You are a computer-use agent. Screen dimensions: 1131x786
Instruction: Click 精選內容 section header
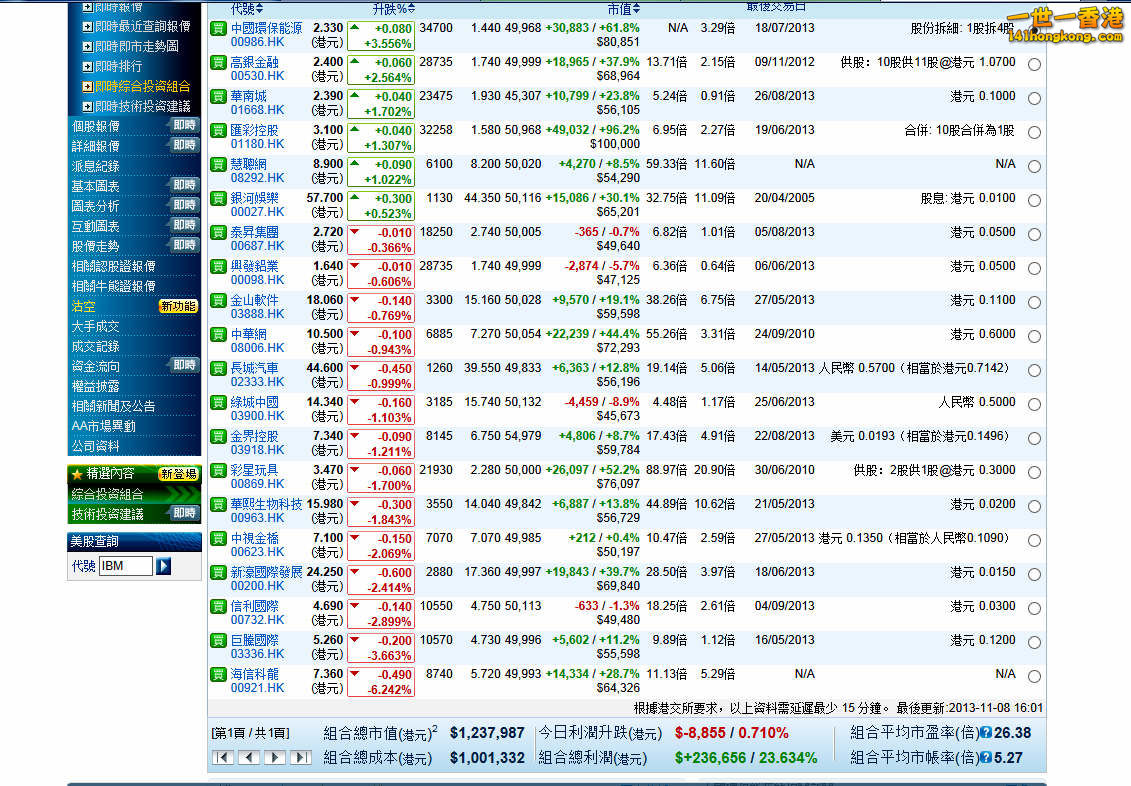point(134,474)
